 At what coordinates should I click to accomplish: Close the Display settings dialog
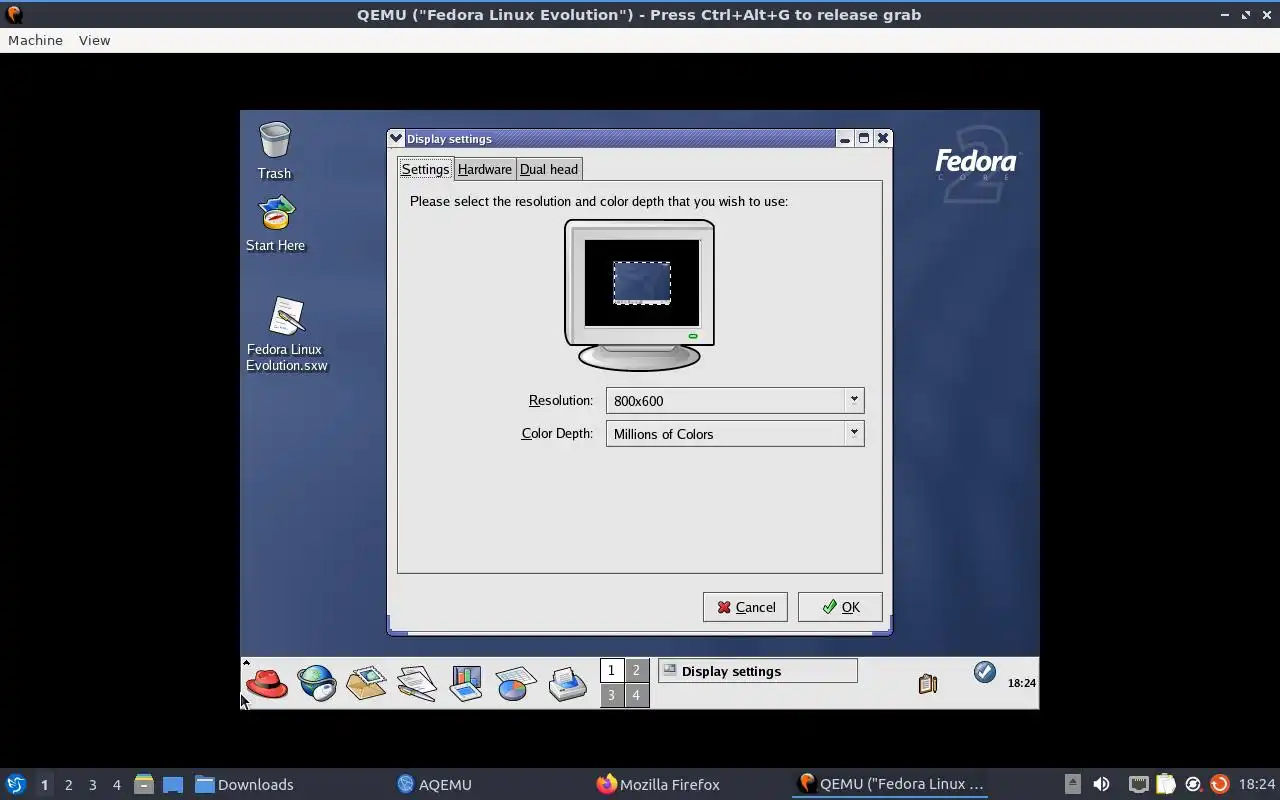[x=883, y=139]
